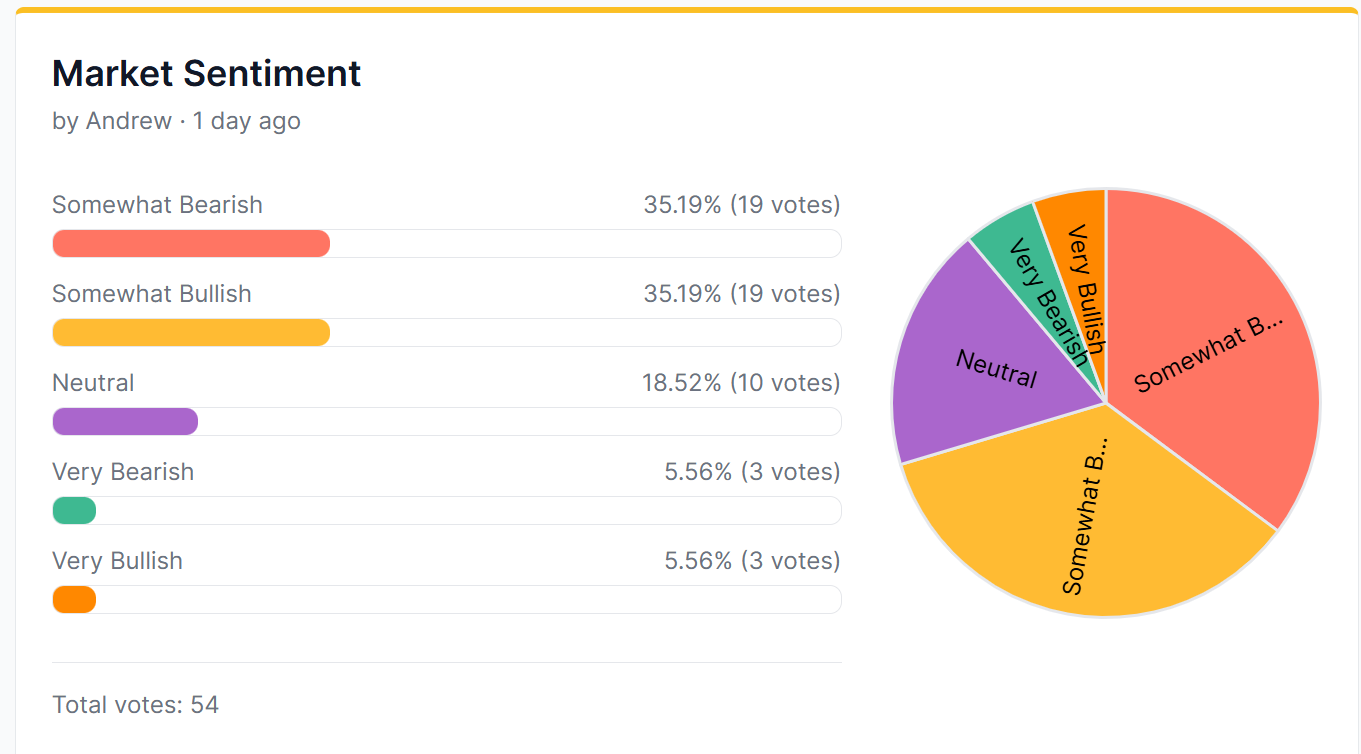Click the Somewhat Bullish option label
The width and height of the screenshot is (1361, 754).
[152, 294]
